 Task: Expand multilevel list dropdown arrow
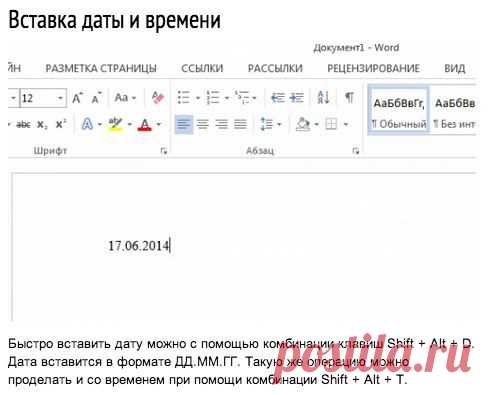tap(254, 98)
